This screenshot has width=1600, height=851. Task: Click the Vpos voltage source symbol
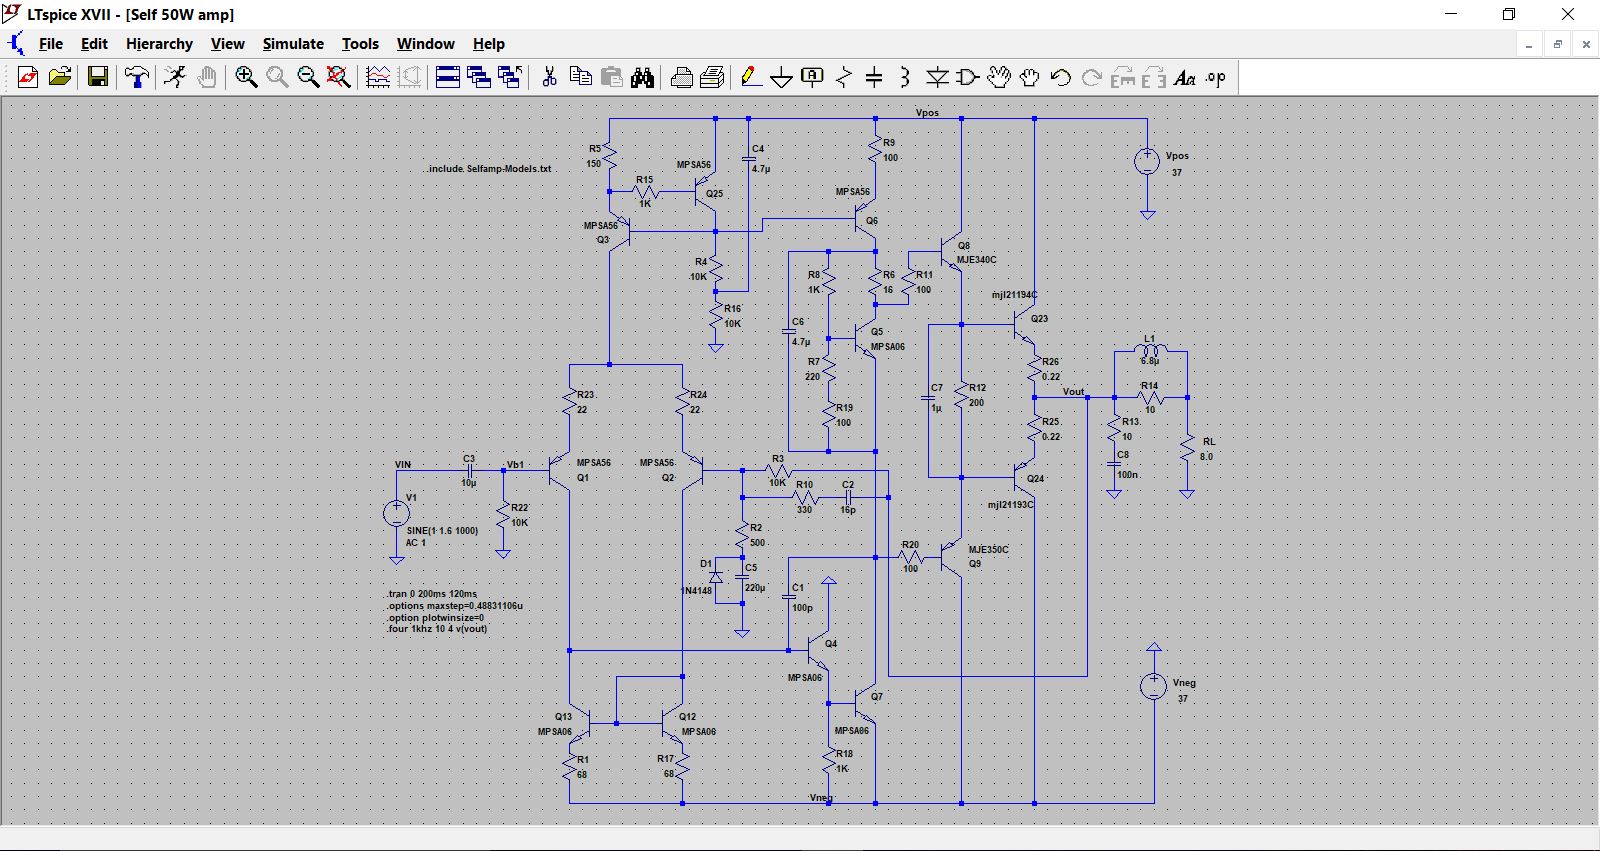click(1147, 161)
